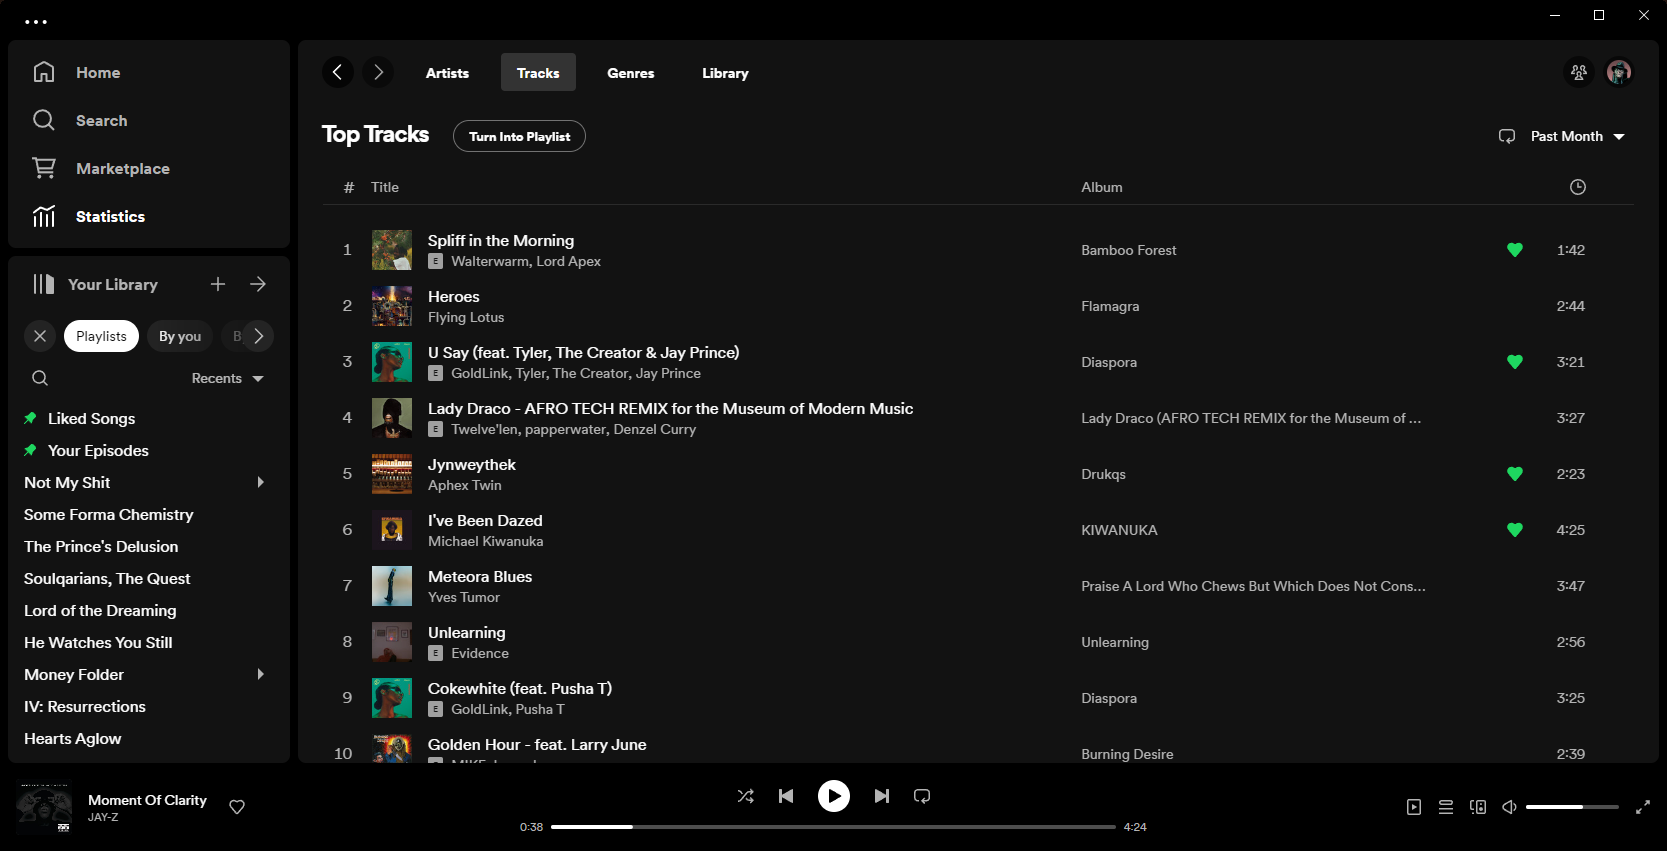Open the Queue icon
This screenshot has height=851, width=1667.
click(x=1446, y=807)
